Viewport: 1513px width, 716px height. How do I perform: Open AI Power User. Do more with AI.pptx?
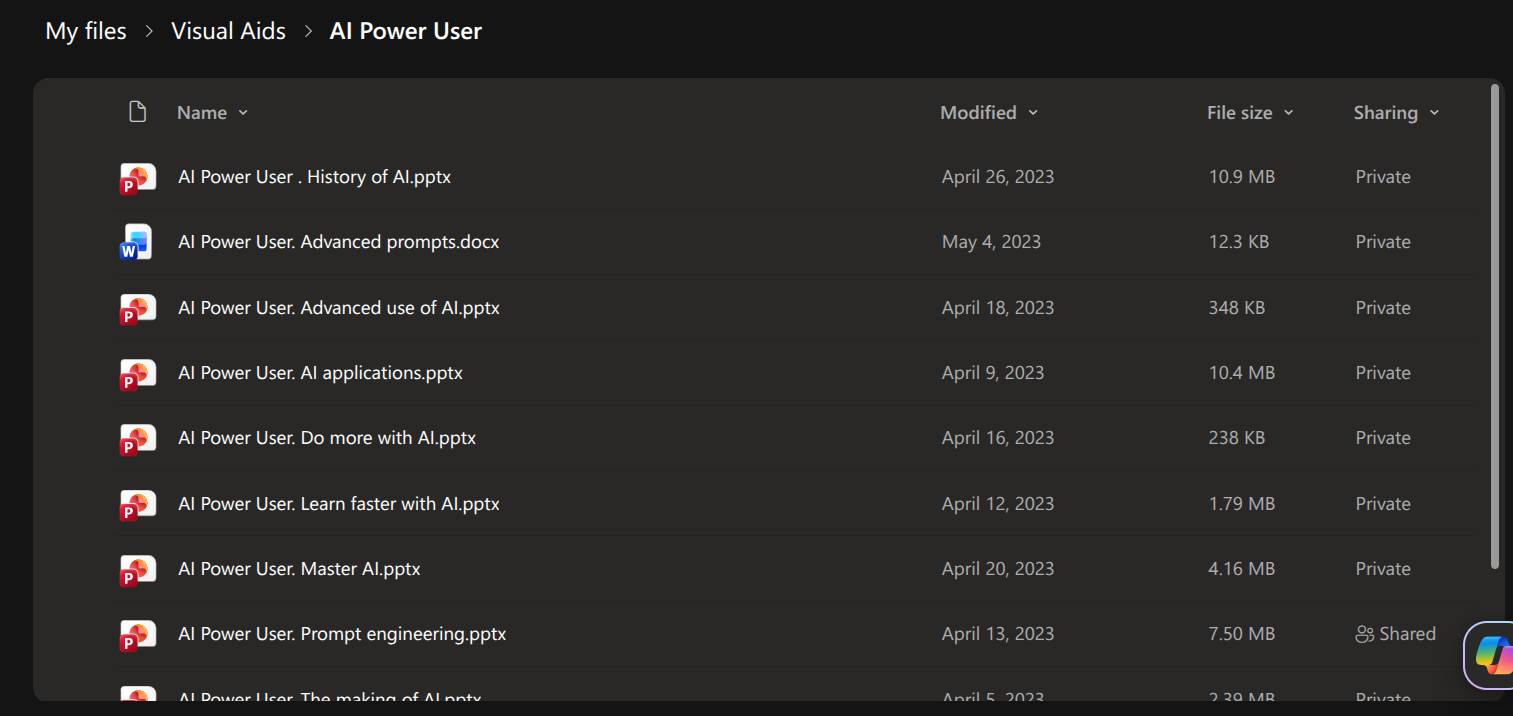pos(327,438)
